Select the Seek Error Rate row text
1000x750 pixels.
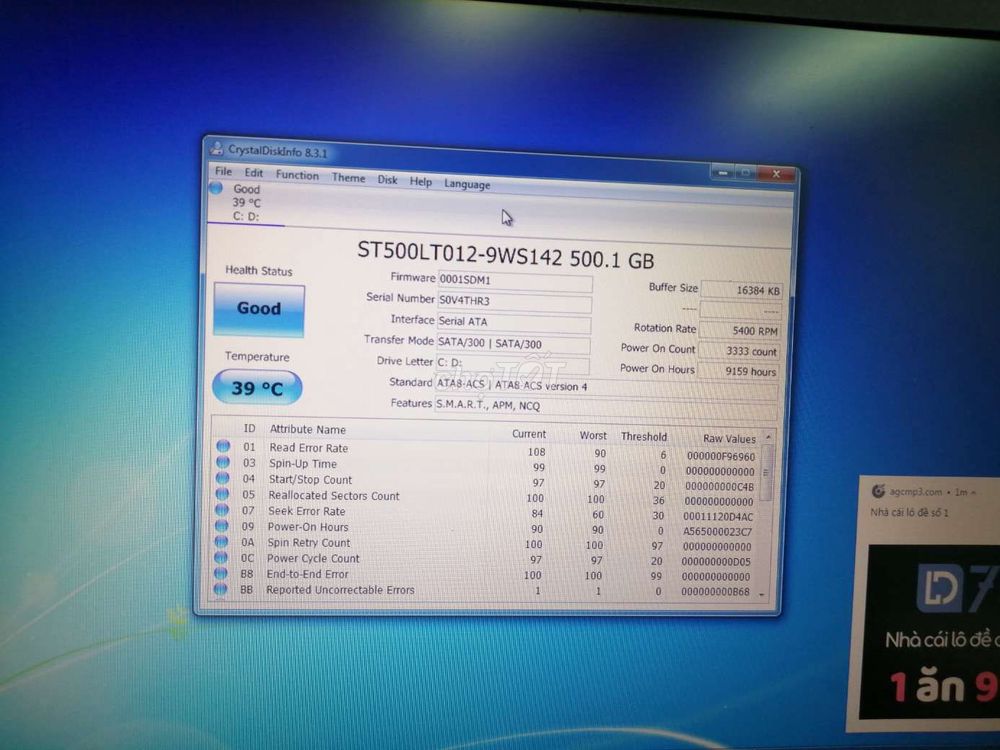pyautogui.click(x=306, y=511)
